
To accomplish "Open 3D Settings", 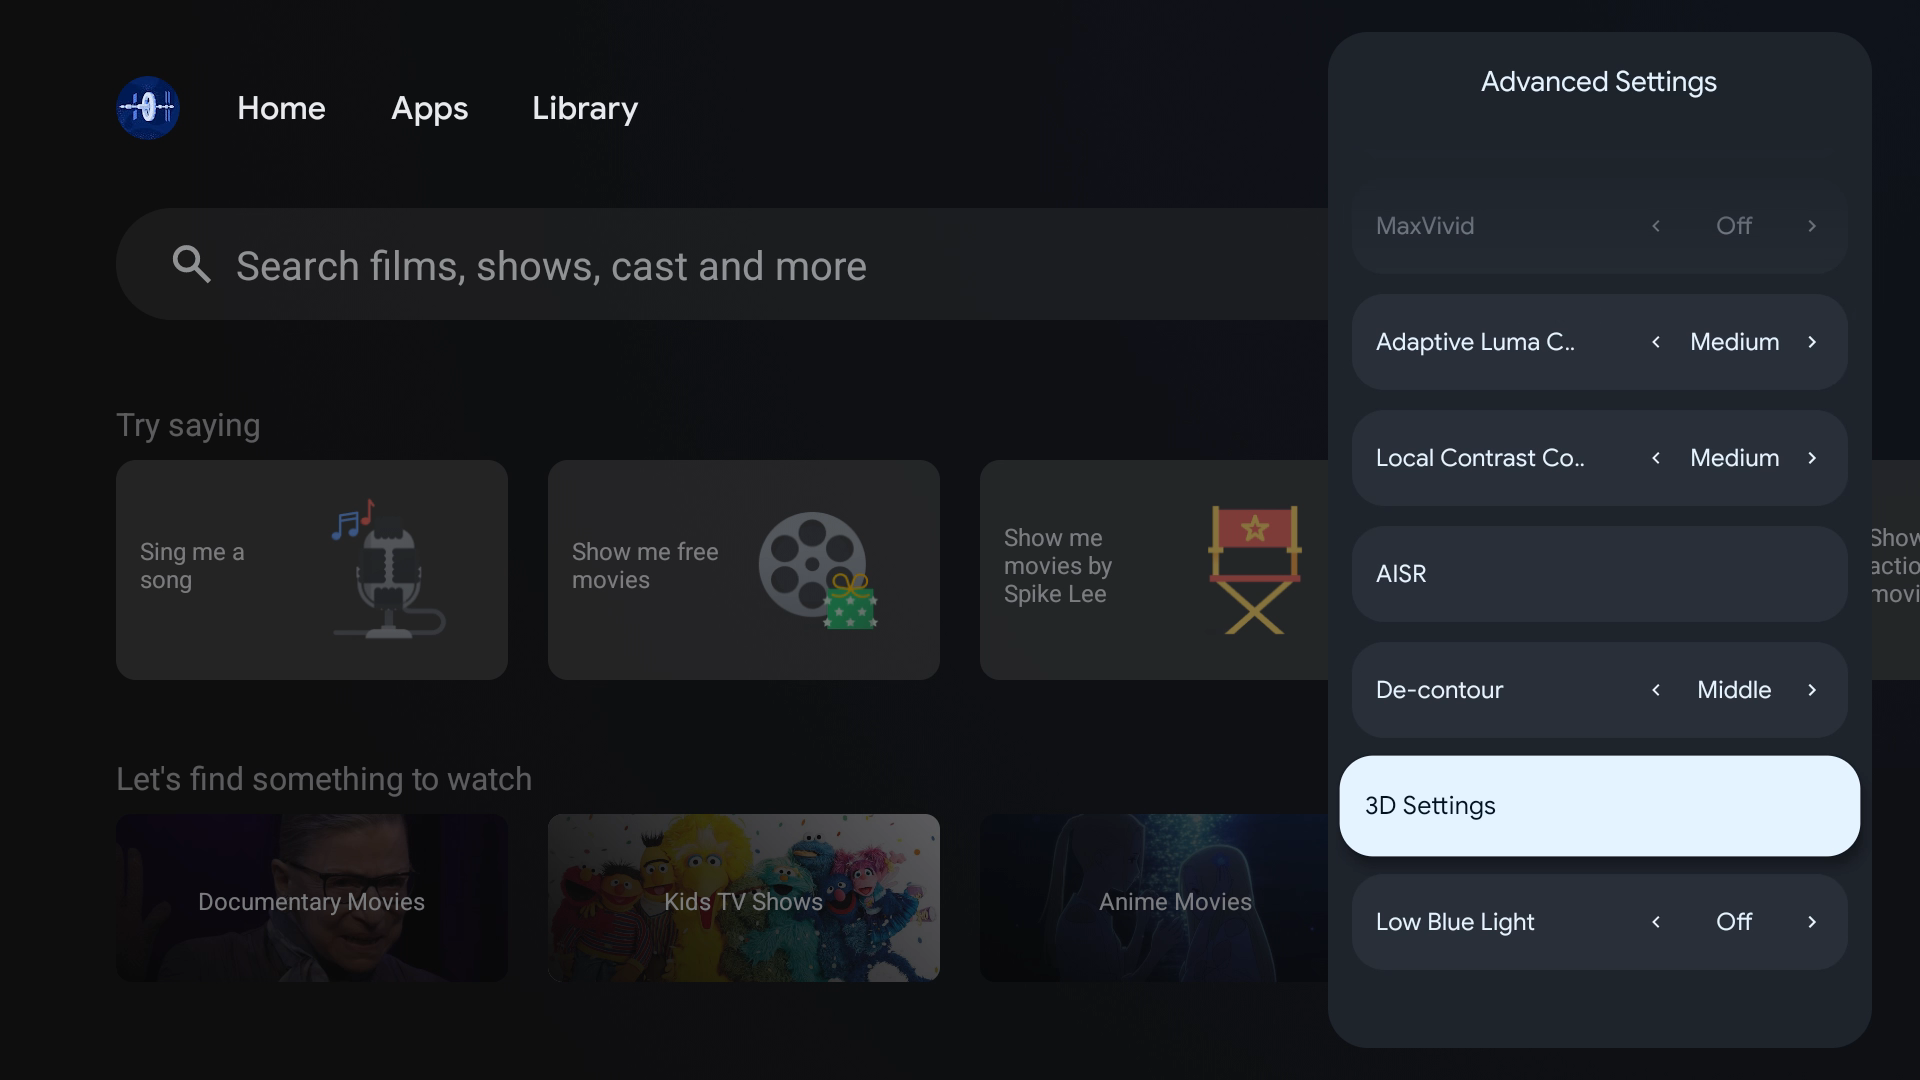I will (x=1598, y=806).
